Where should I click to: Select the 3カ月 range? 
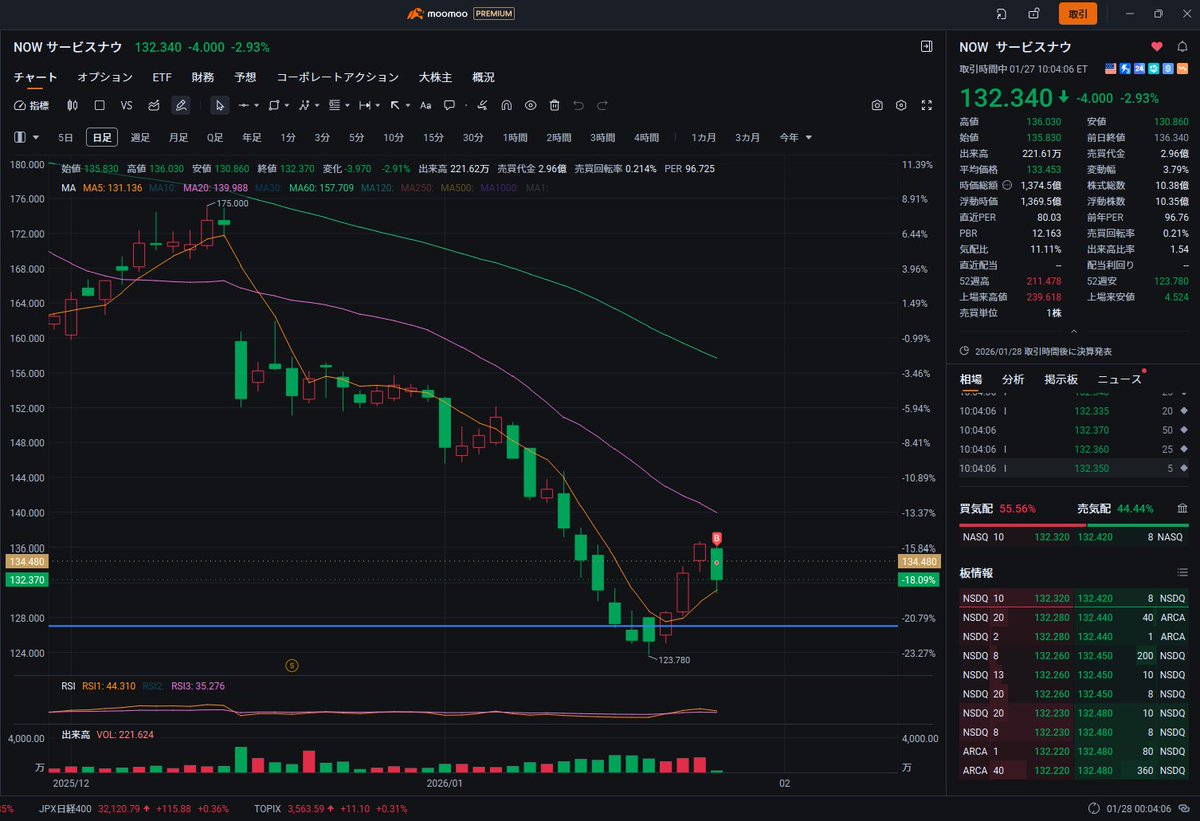tap(748, 137)
